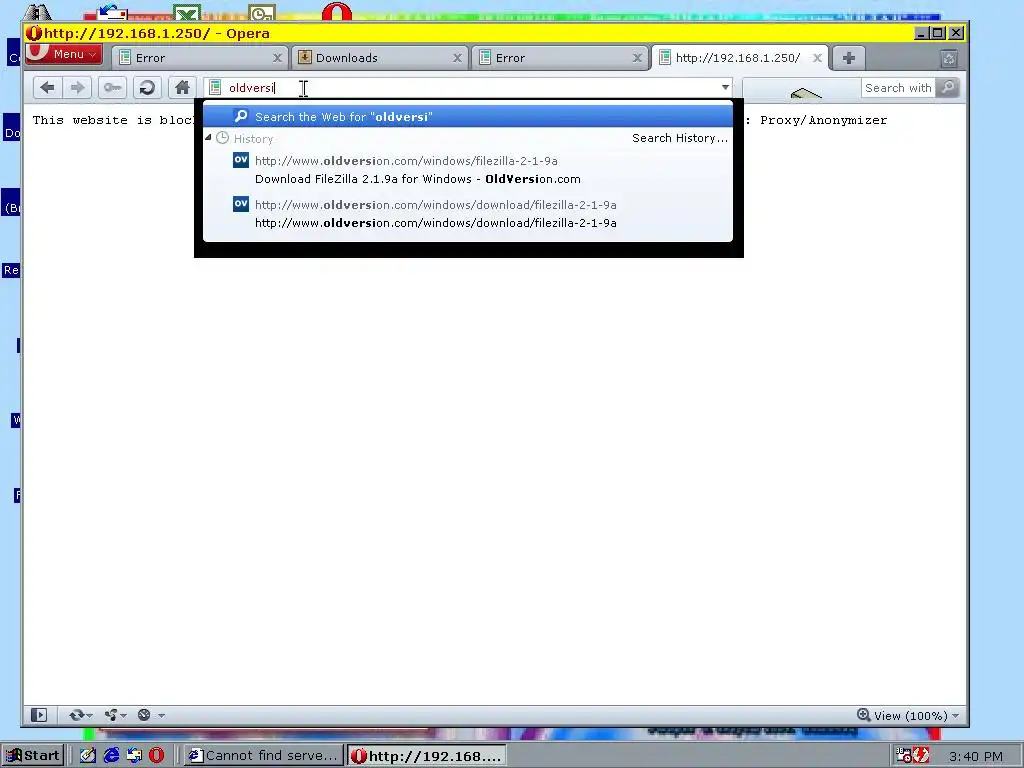Image resolution: width=1024 pixels, height=768 pixels.
Task: Close the 192.168.1.250 tab
Action: pyautogui.click(x=817, y=58)
